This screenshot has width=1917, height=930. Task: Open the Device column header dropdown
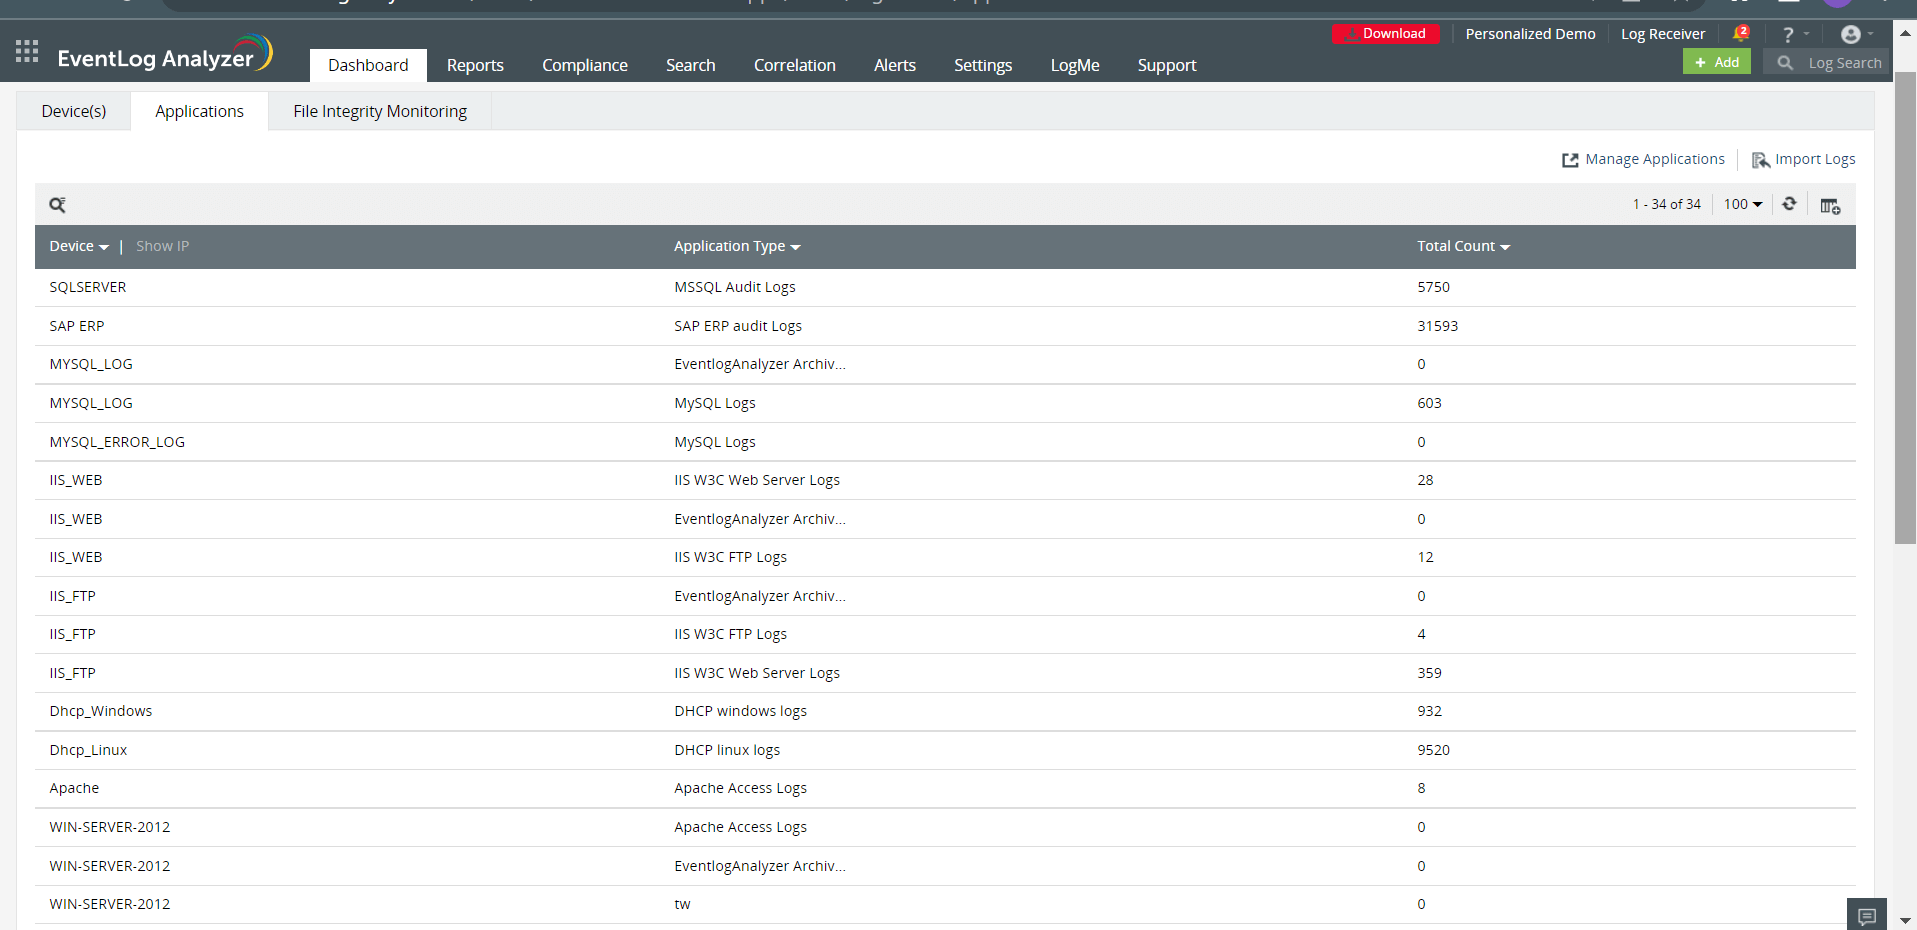pyautogui.click(x=79, y=246)
